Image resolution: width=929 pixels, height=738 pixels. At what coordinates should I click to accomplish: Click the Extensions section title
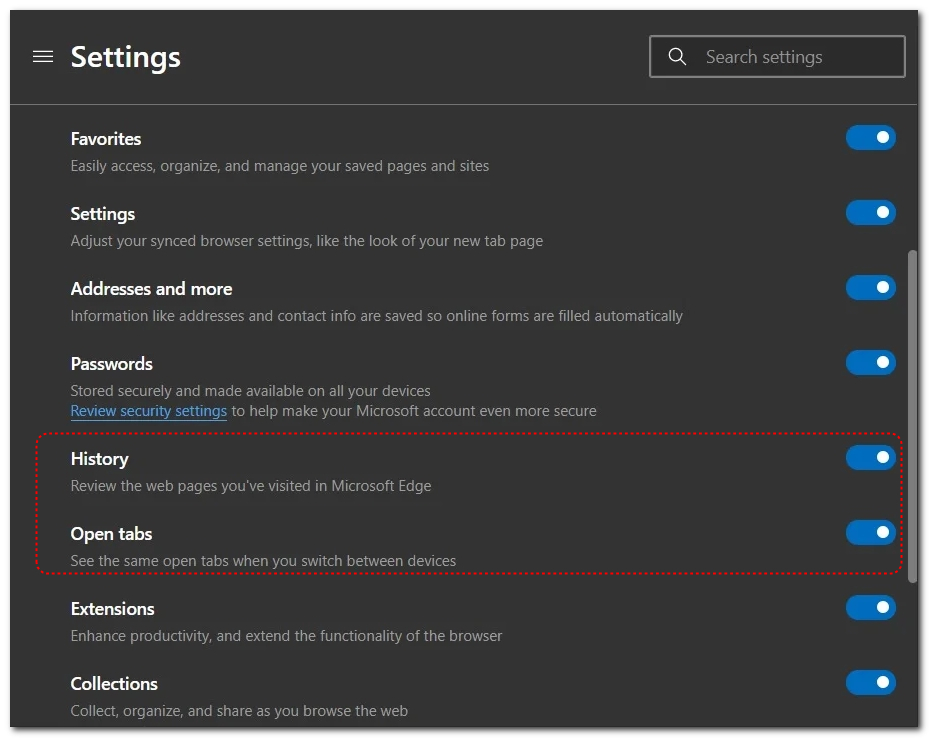pyautogui.click(x=112, y=609)
